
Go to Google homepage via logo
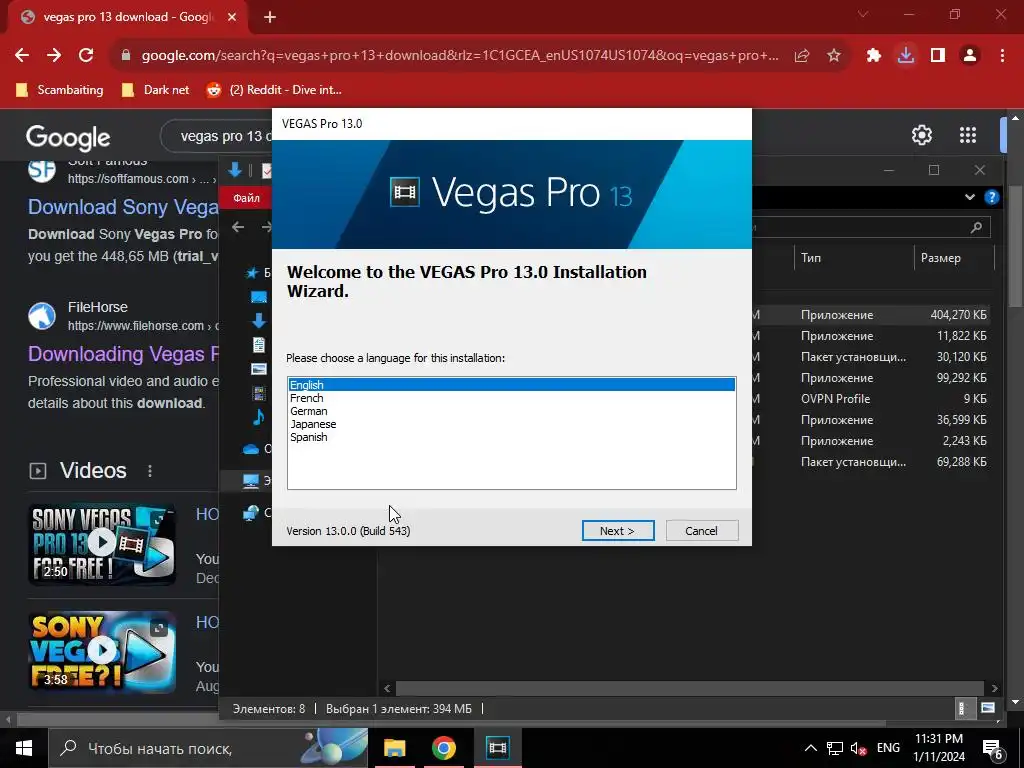tap(68, 137)
